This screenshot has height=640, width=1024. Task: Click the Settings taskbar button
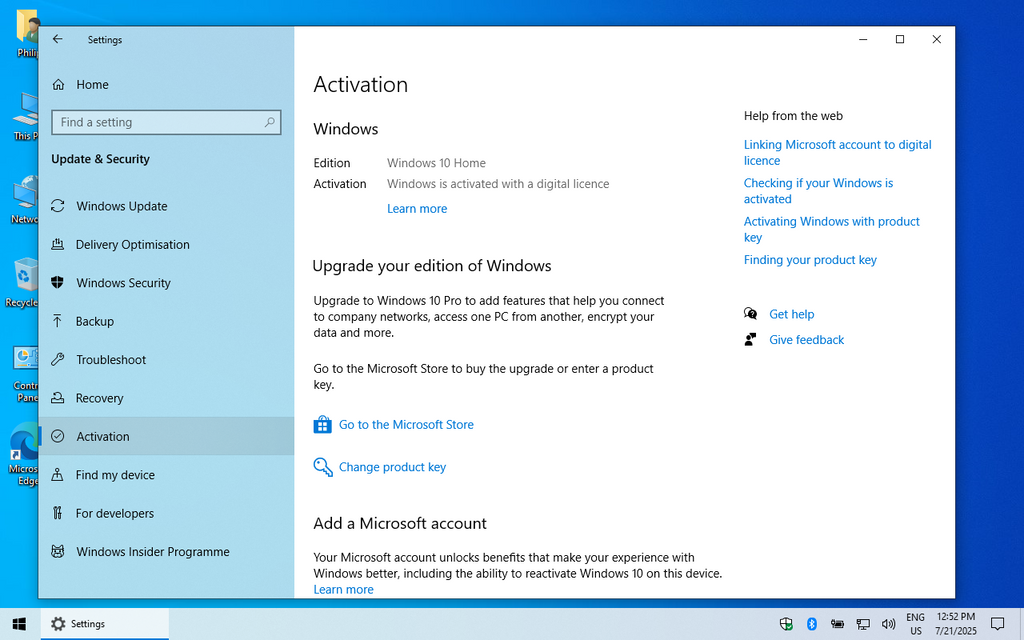(104, 624)
